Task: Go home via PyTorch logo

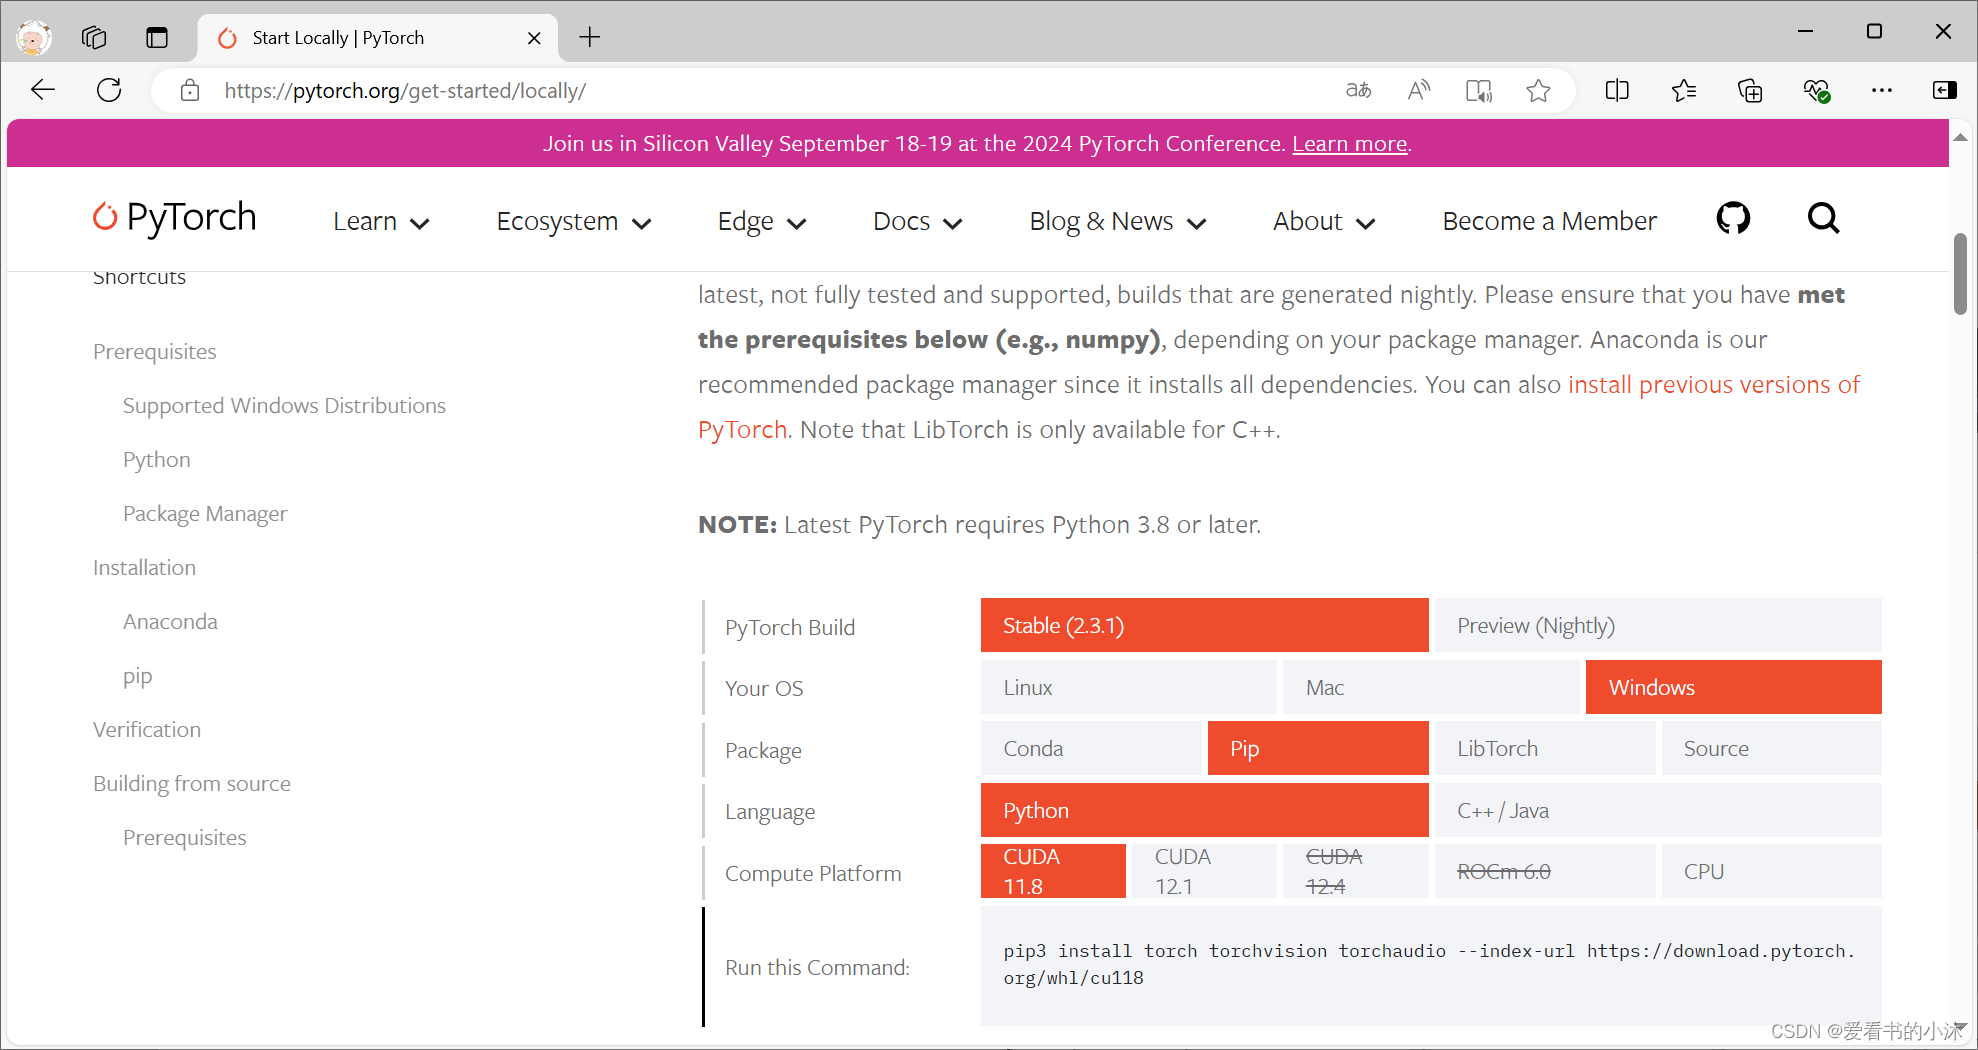Action: 175,218
